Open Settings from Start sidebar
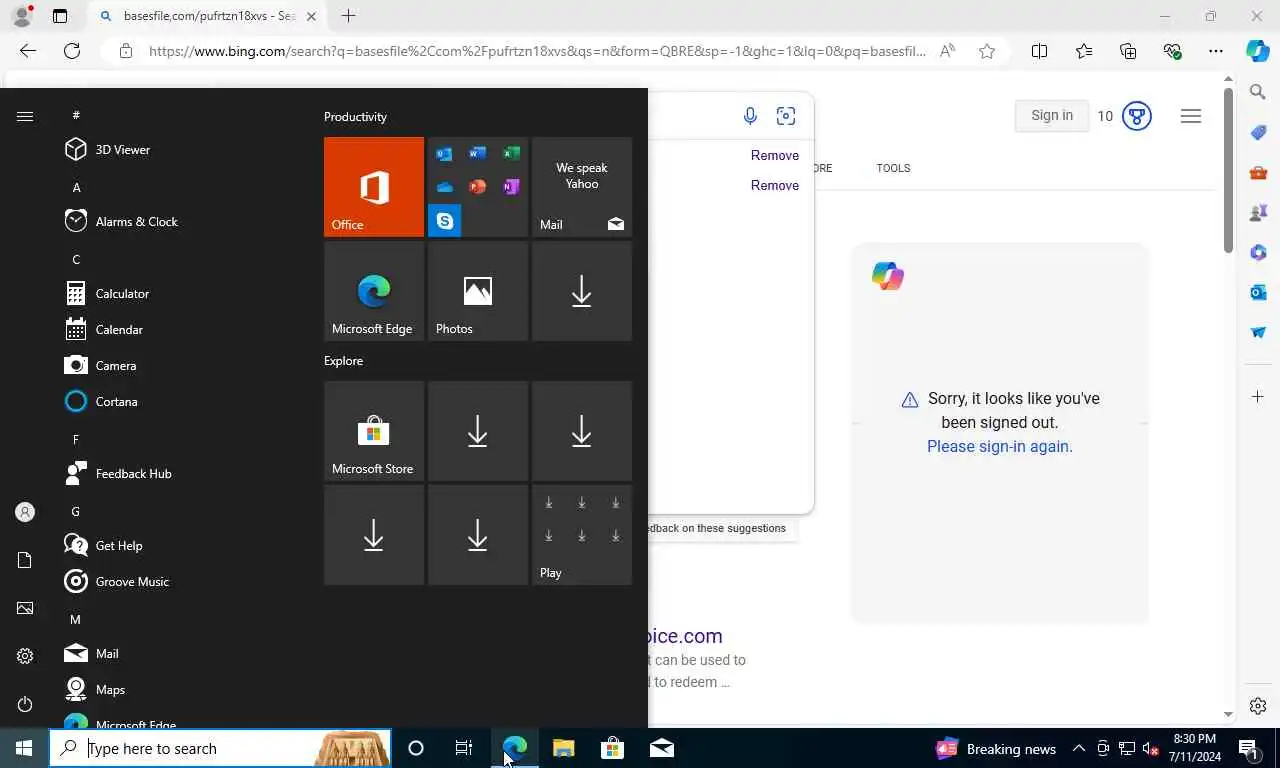Screen dimensions: 1280x768 pos(25,656)
